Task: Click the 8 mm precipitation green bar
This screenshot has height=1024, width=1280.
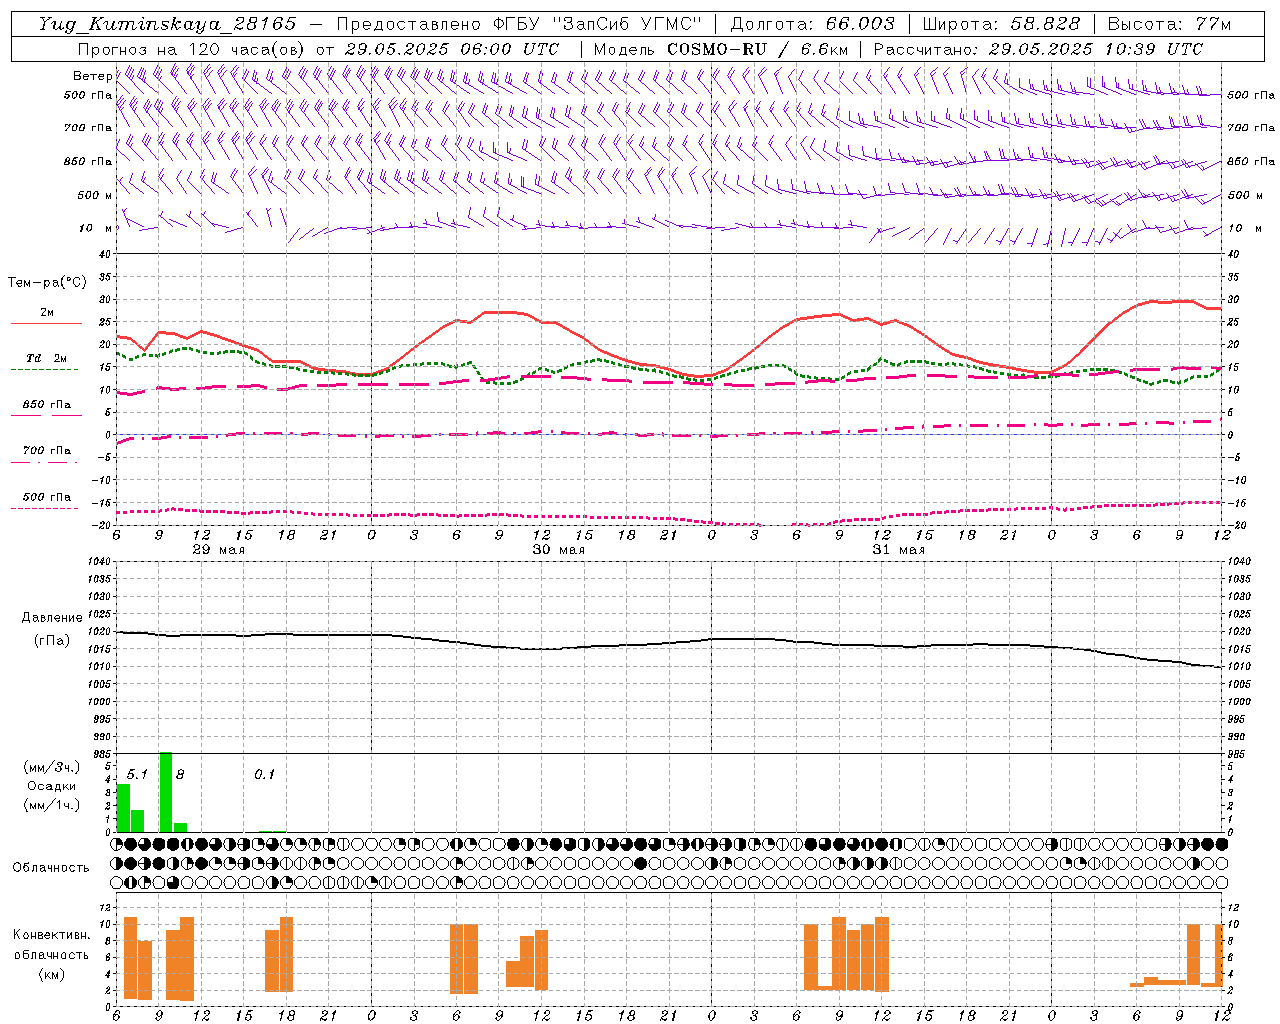Action: pos(166,792)
